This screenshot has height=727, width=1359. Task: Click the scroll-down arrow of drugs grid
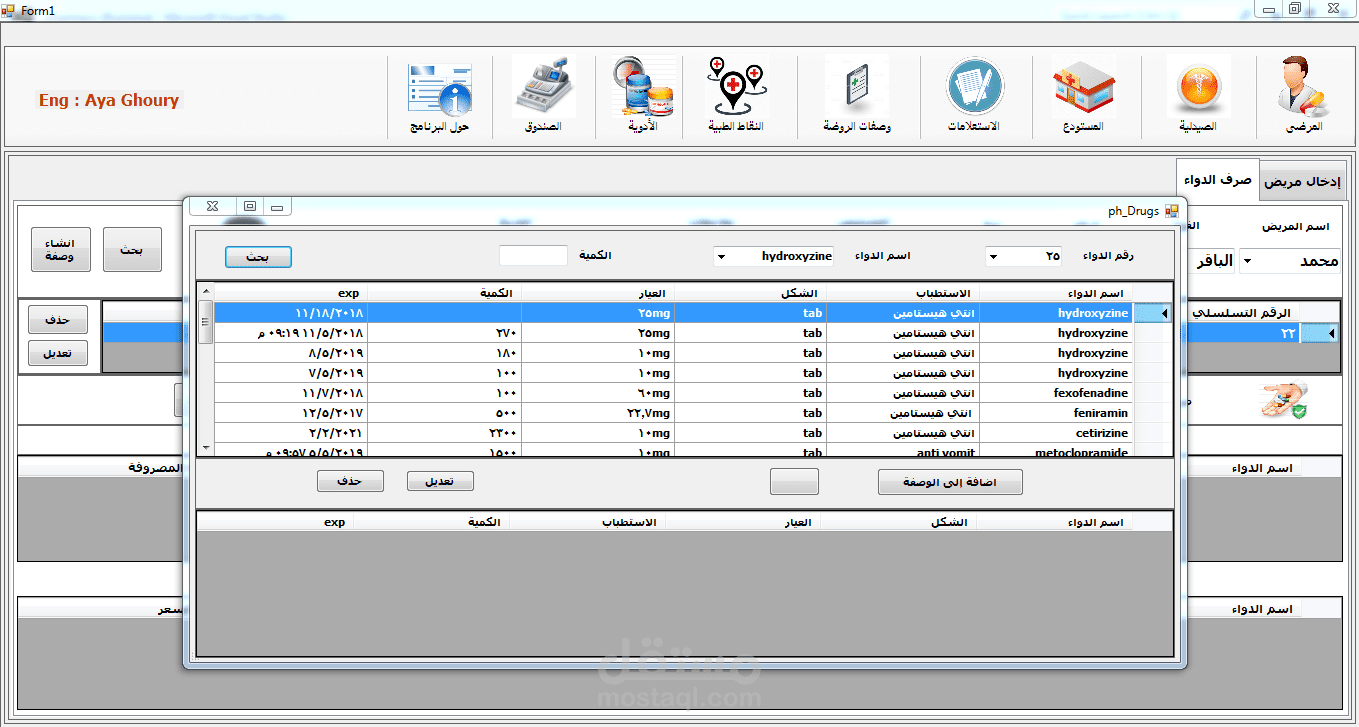coord(206,447)
